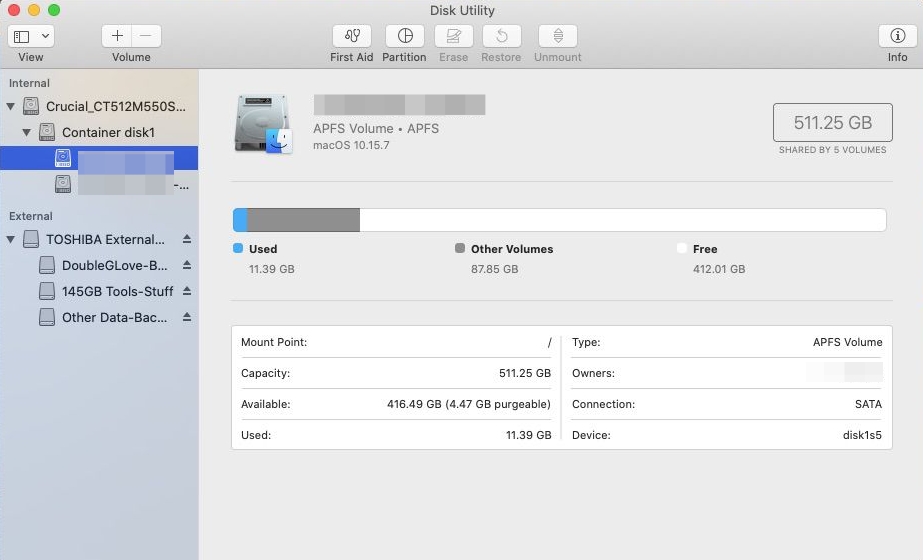Eject the TOSHIBA External drive
923x560 pixels.
187,239
